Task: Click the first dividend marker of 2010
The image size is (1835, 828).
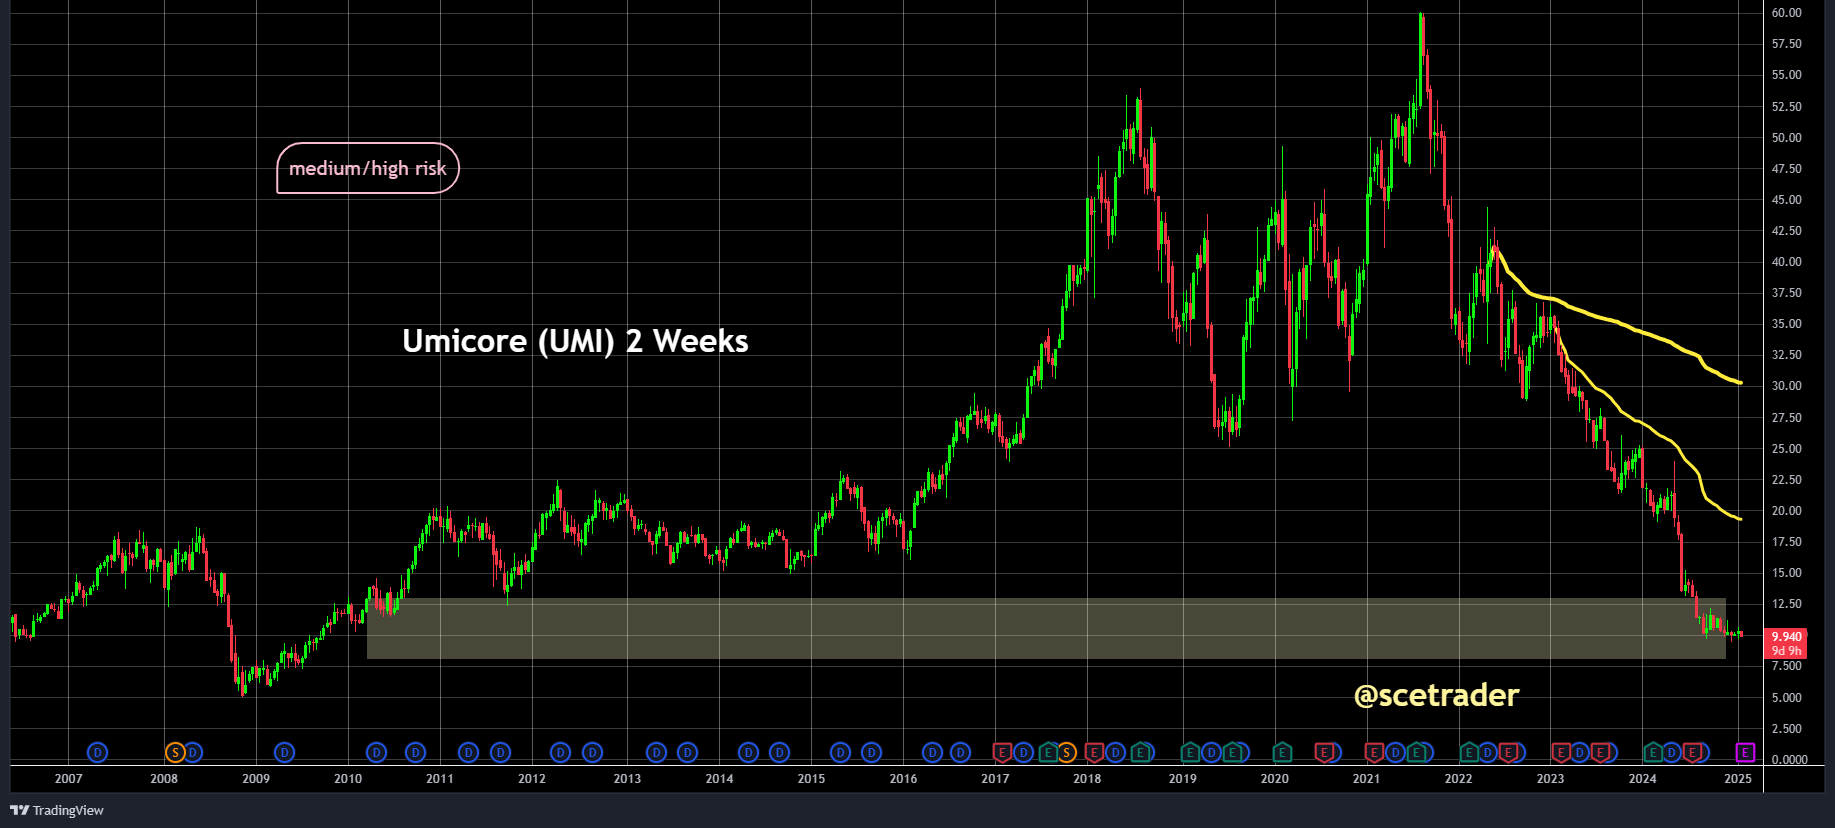Action: [x=376, y=752]
